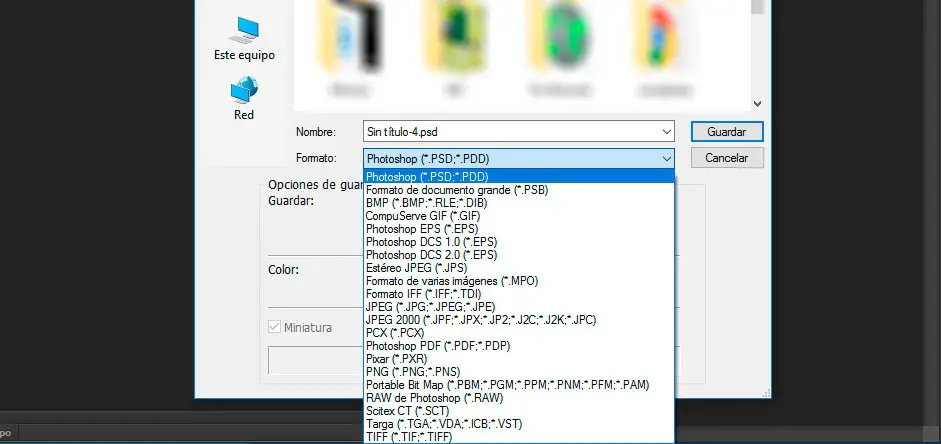
Task: Choose JPEG 2000 format option
Action: (519, 320)
